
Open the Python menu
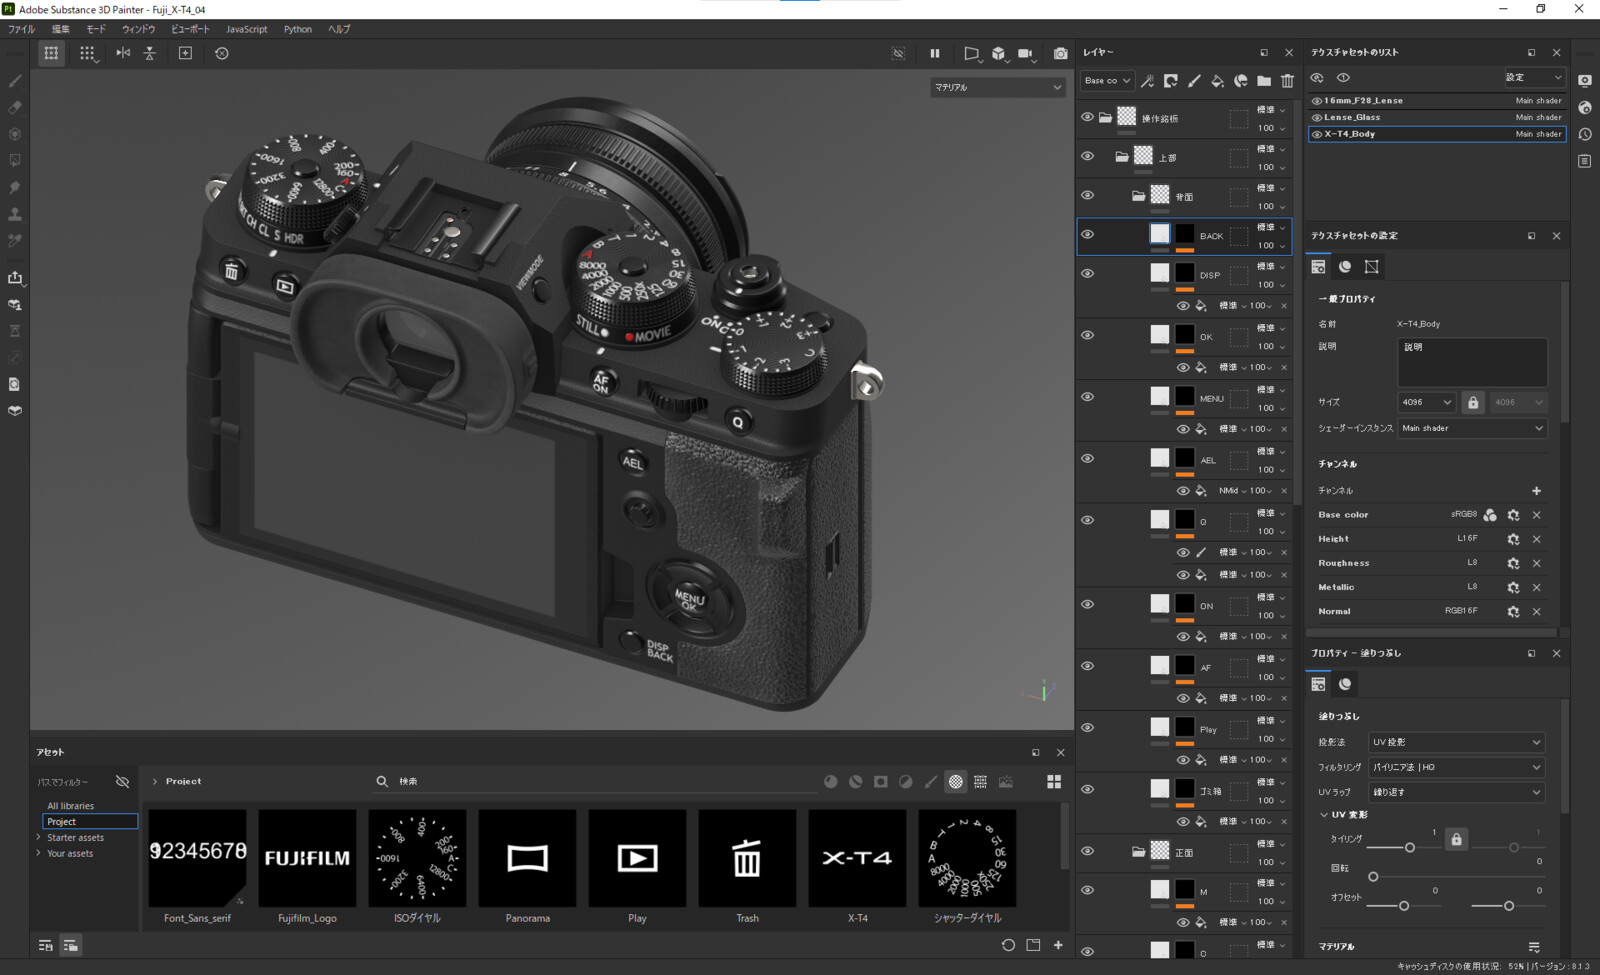tap(298, 29)
